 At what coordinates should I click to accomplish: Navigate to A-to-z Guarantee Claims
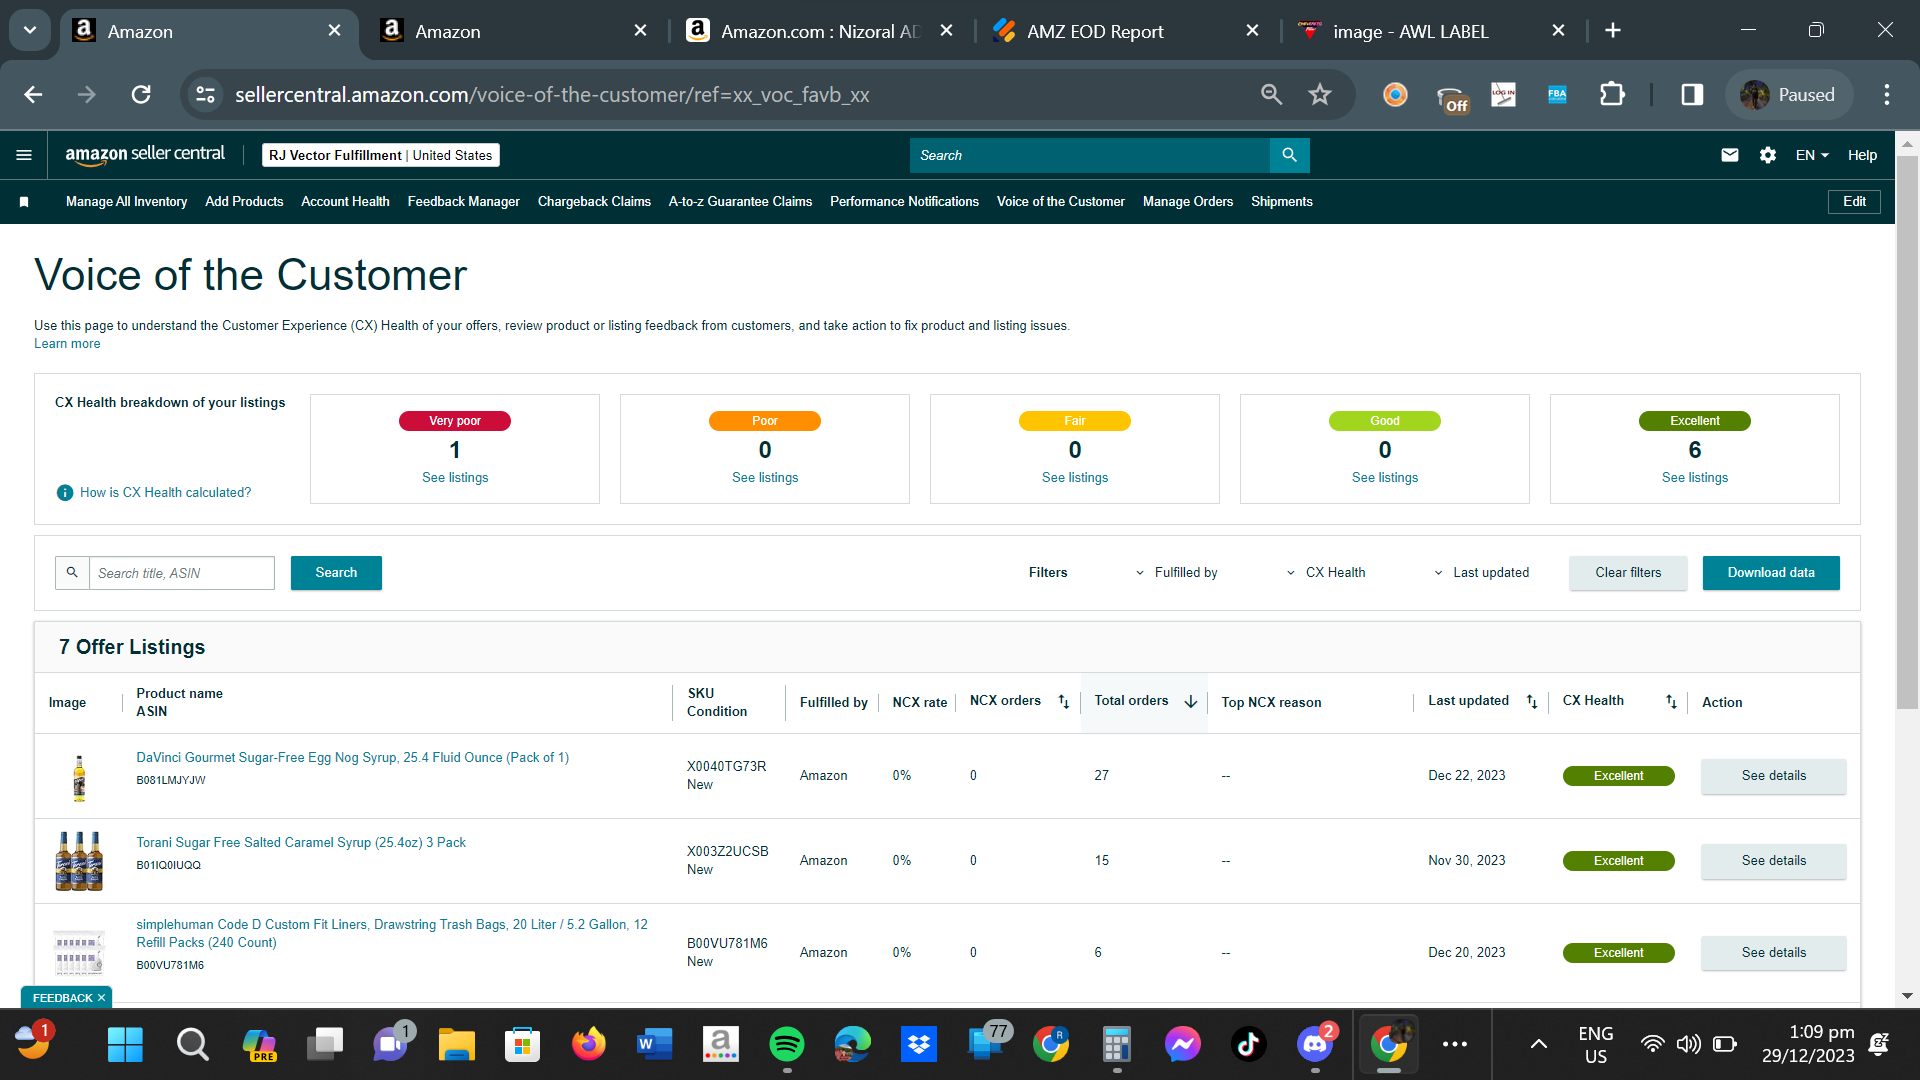tap(740, 202)
